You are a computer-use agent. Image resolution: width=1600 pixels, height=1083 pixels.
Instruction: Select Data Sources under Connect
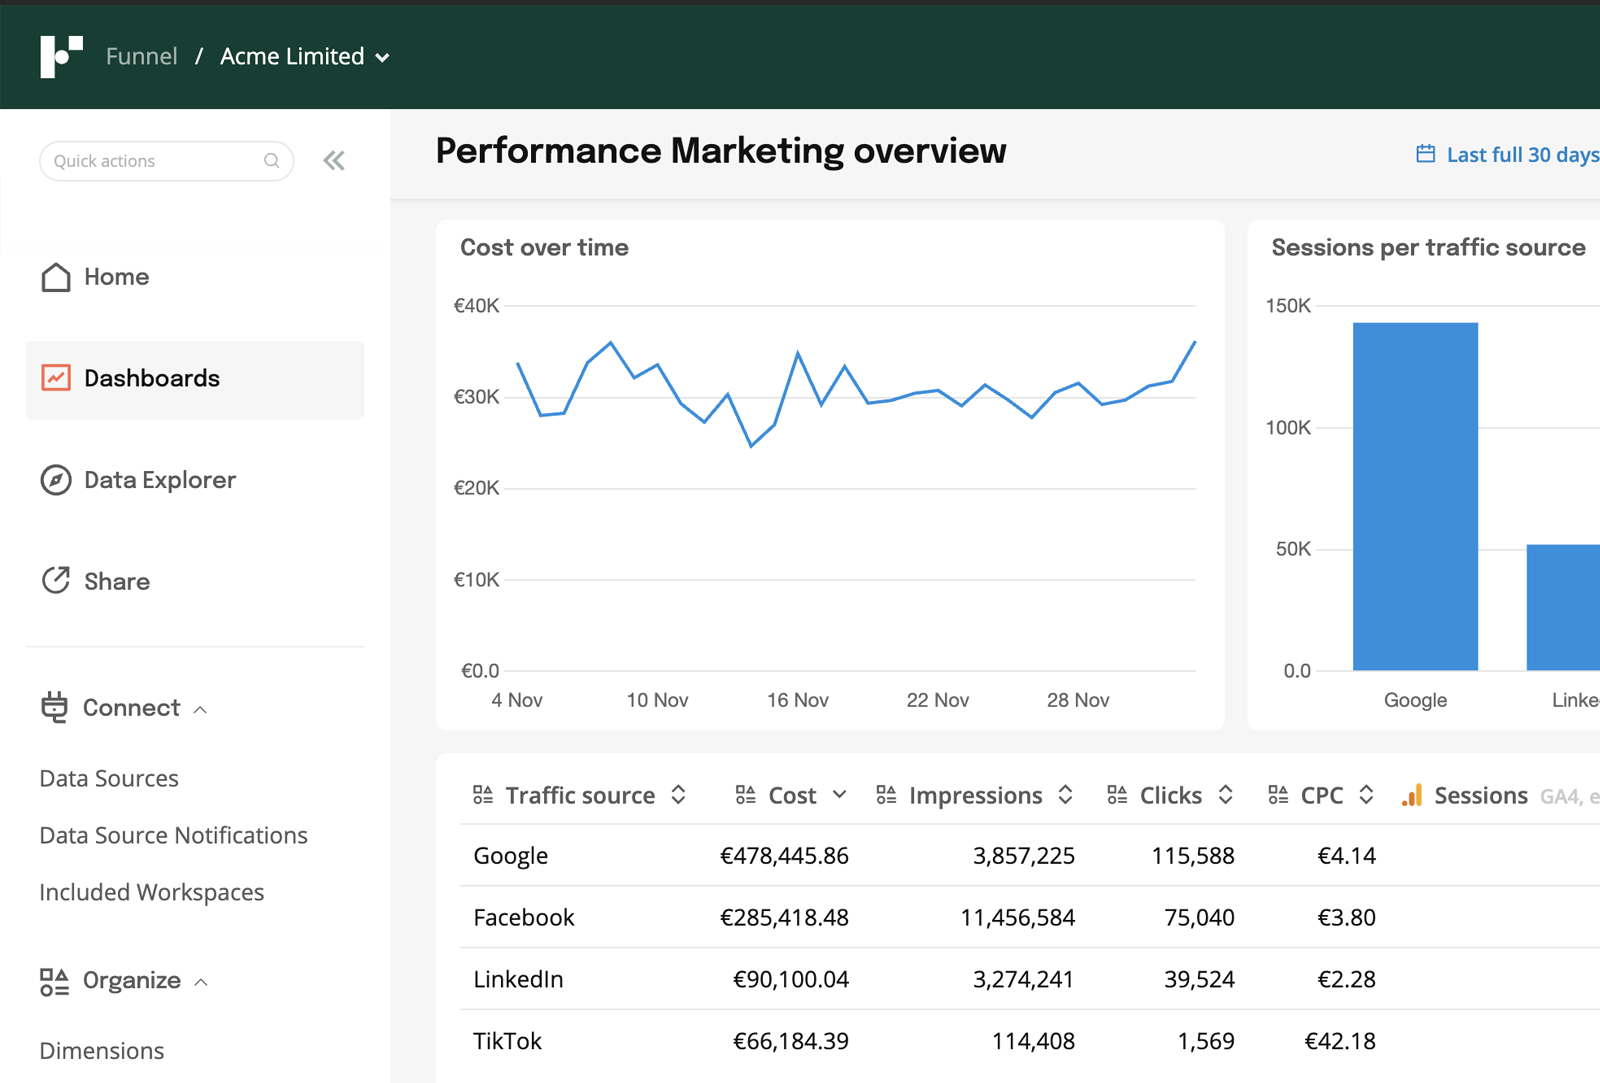(108, 778)
